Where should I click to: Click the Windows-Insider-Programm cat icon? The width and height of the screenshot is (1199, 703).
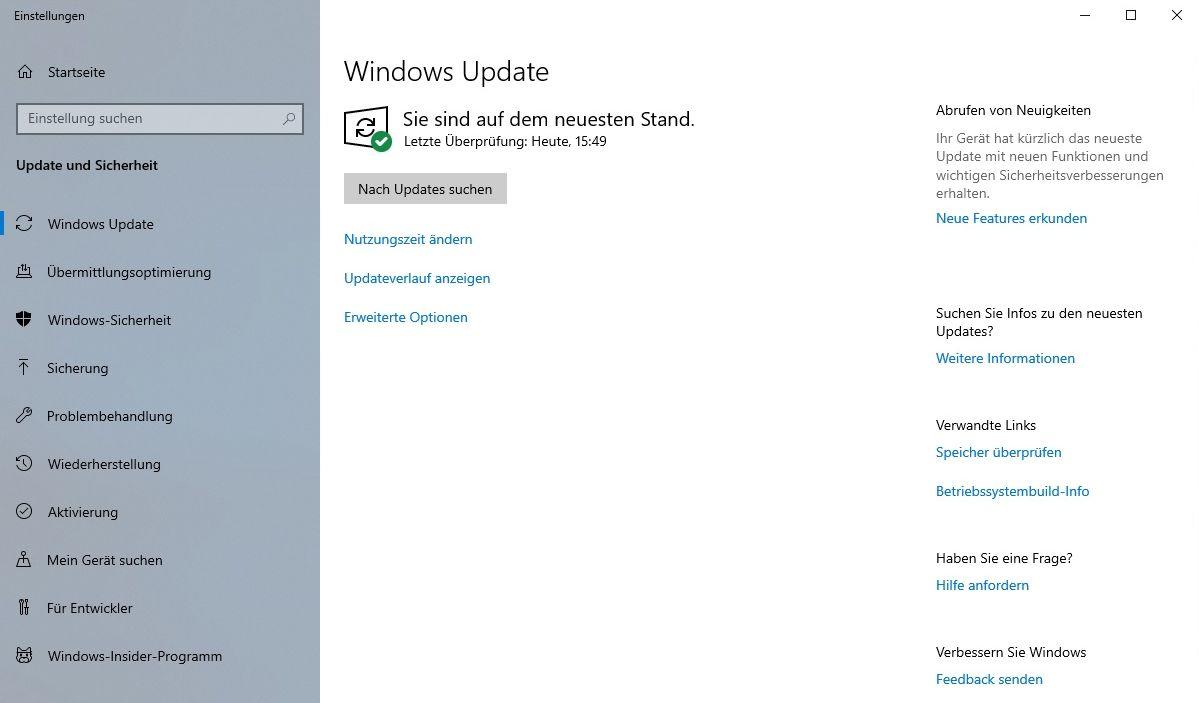click(24, 656)
